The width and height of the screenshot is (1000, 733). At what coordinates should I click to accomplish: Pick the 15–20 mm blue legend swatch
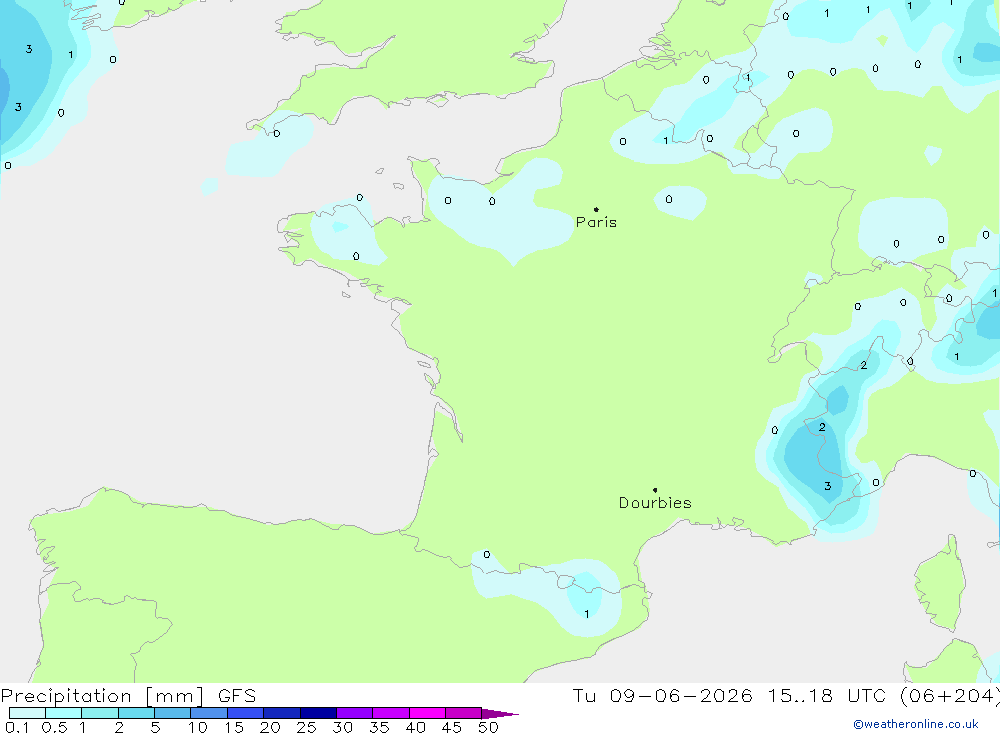[246, 713]
